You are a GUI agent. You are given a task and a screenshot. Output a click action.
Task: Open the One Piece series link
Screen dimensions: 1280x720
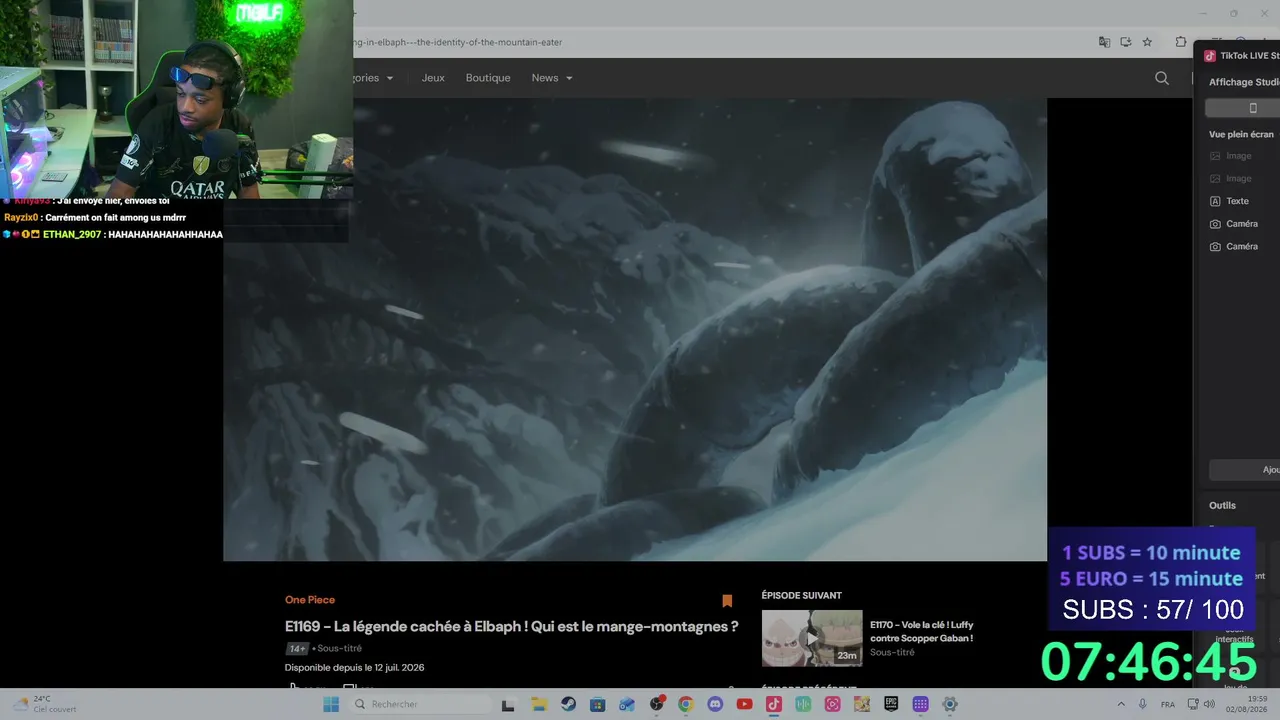[310, 600]
